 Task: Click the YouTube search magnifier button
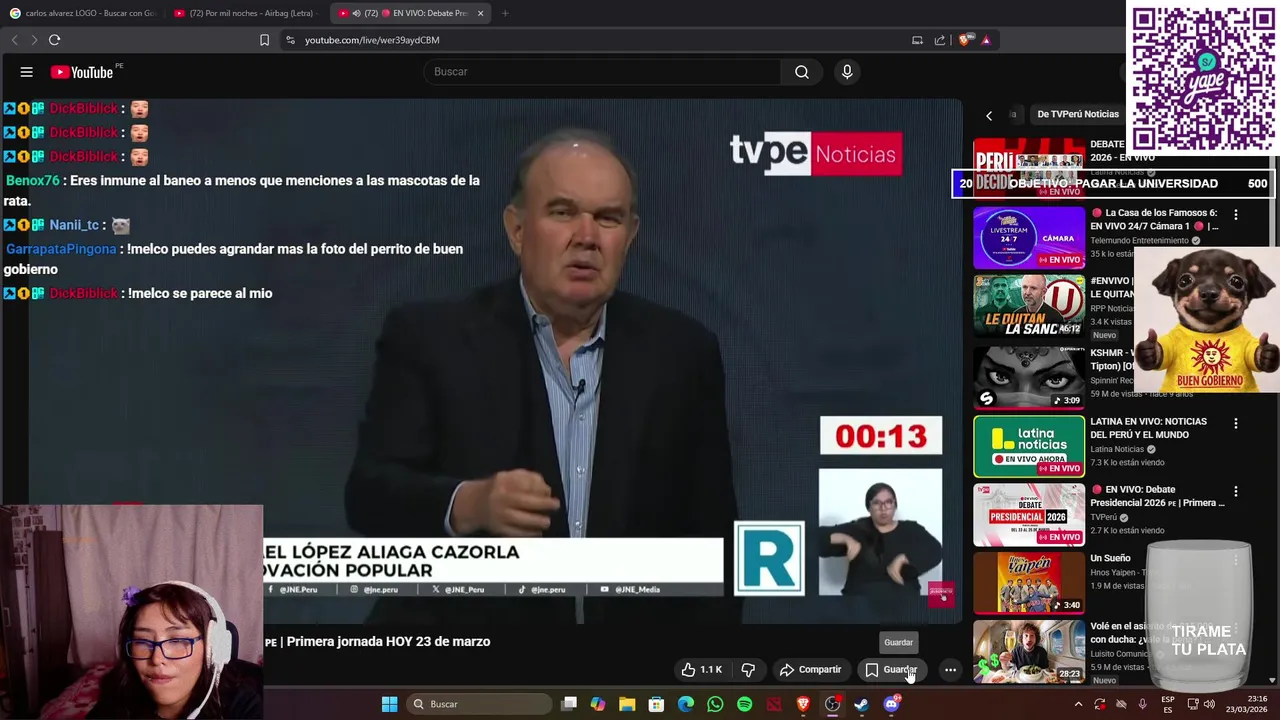(x=802, y=72)
